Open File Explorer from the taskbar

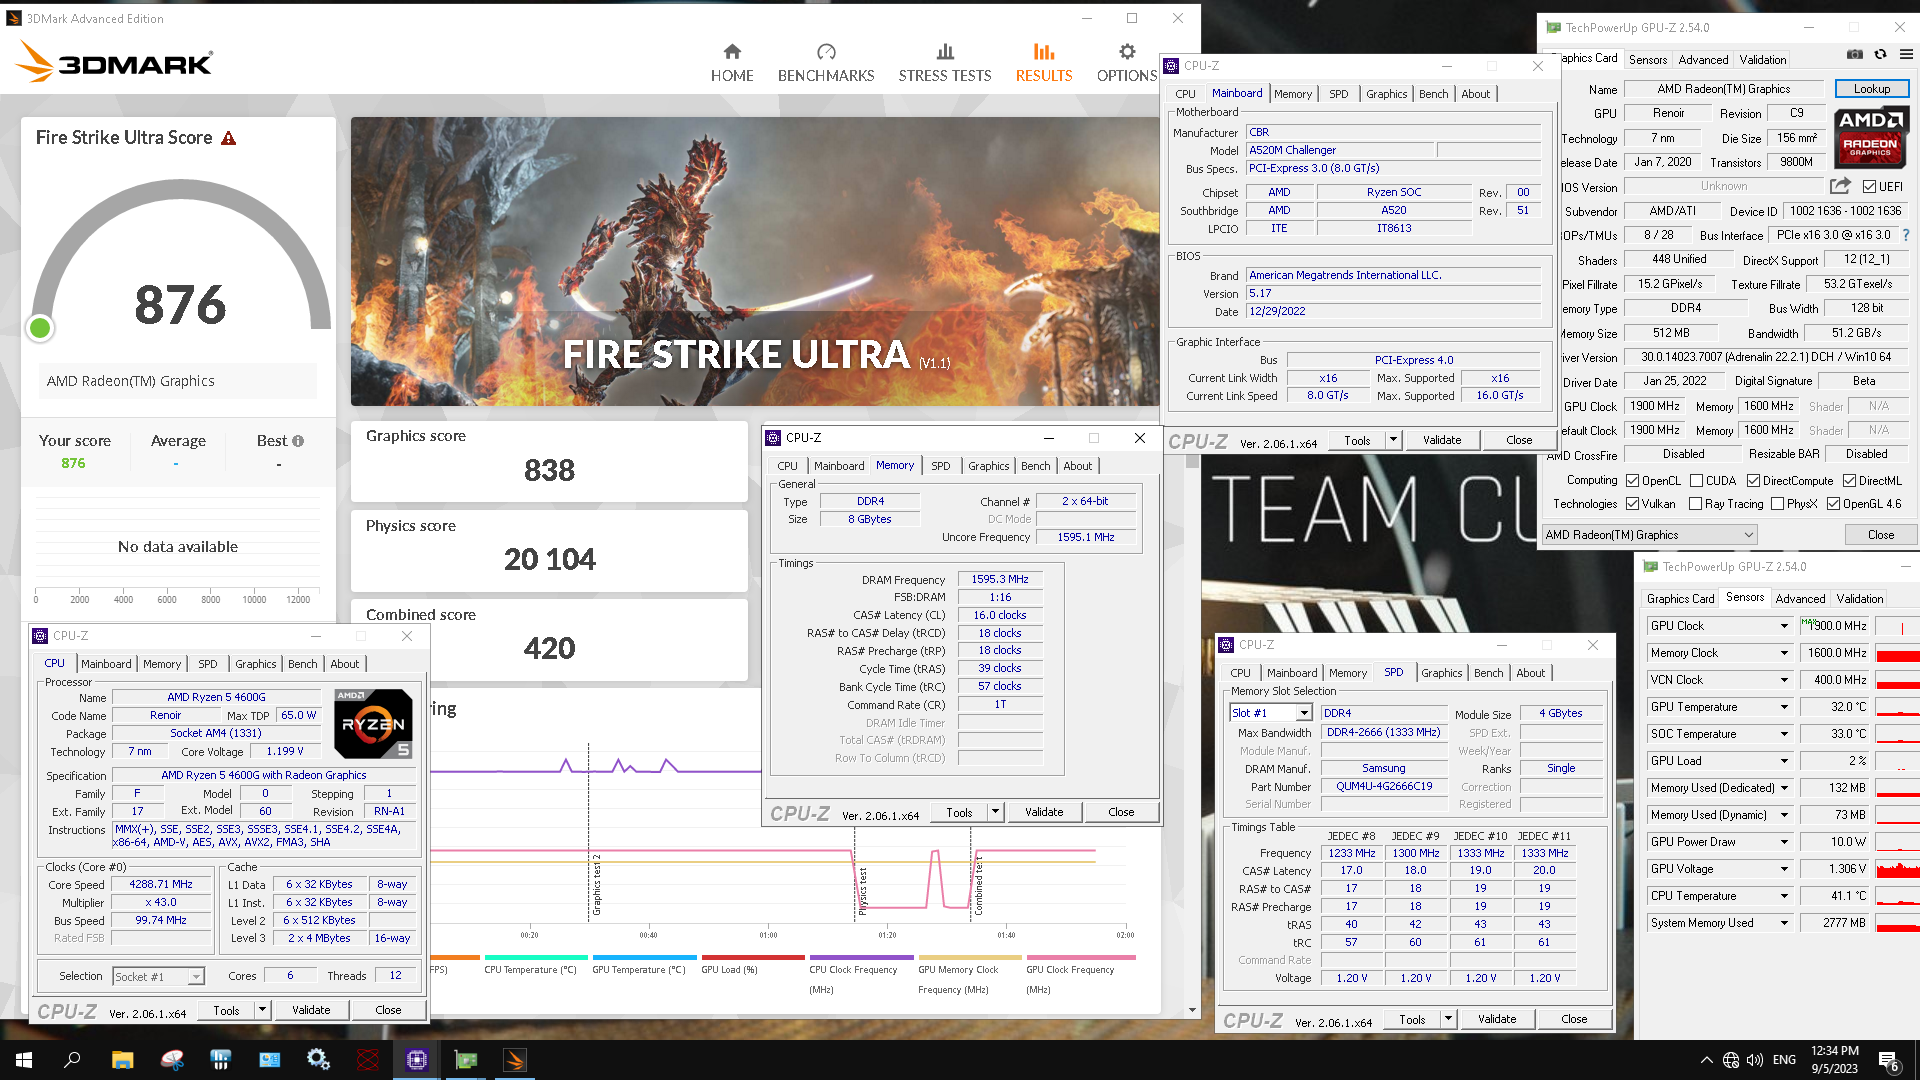coord(122,1060)
